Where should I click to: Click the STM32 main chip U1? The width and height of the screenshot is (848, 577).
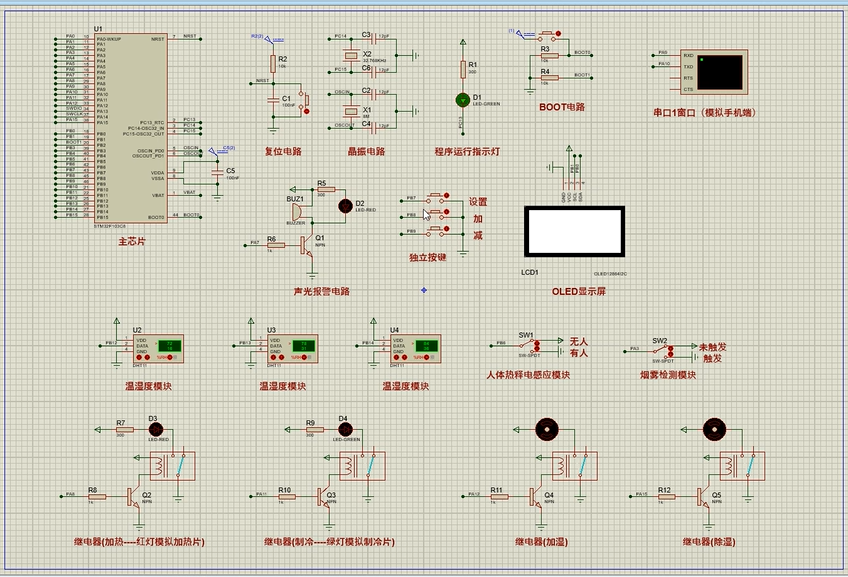point(130,128)
